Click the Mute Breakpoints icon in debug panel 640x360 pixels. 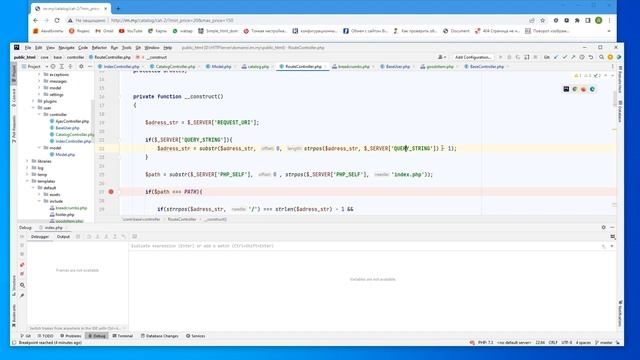[x=22, y=274]
